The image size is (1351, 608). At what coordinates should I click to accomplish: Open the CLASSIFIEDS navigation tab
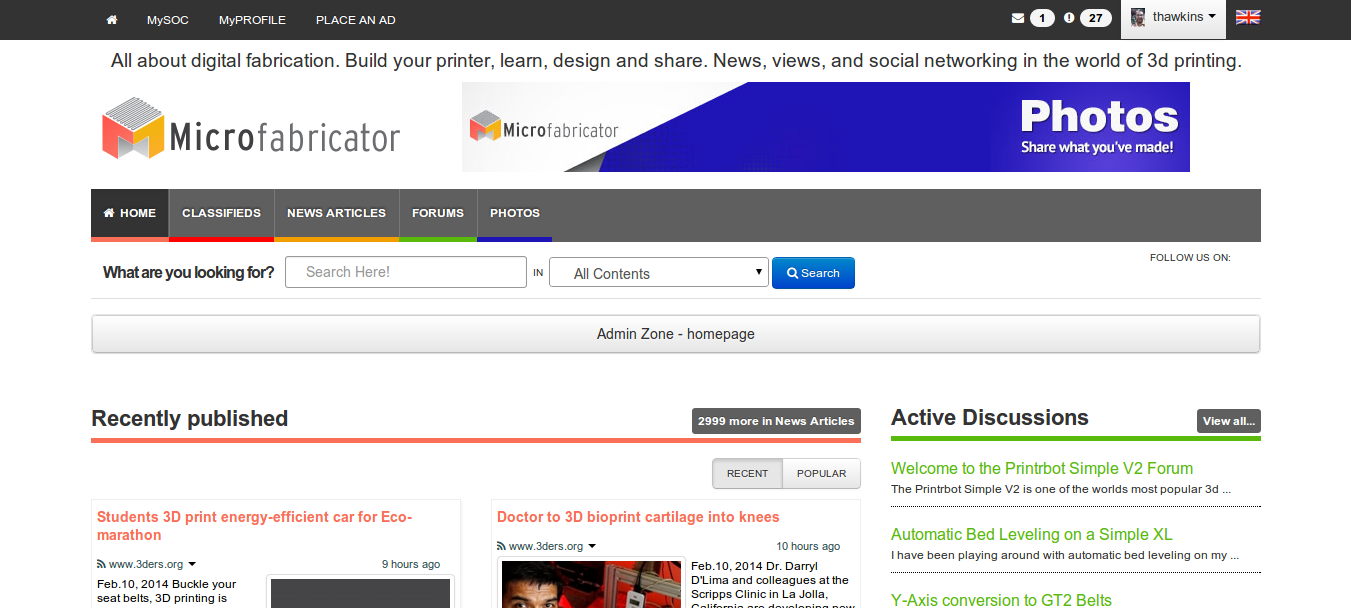221,213
